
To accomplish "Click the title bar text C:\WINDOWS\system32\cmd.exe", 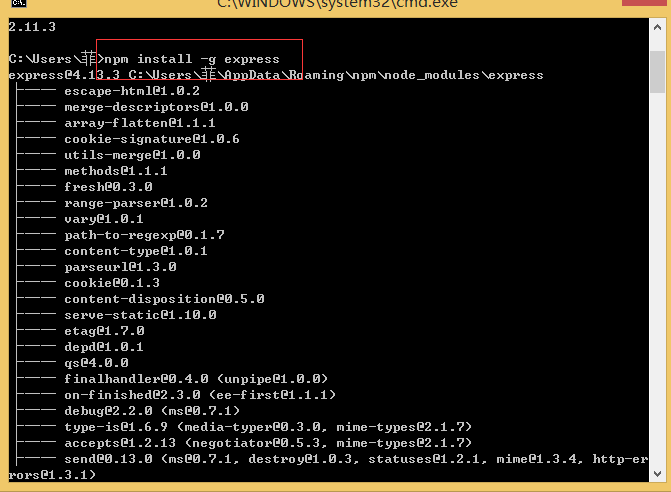I will tap(337, 4).
